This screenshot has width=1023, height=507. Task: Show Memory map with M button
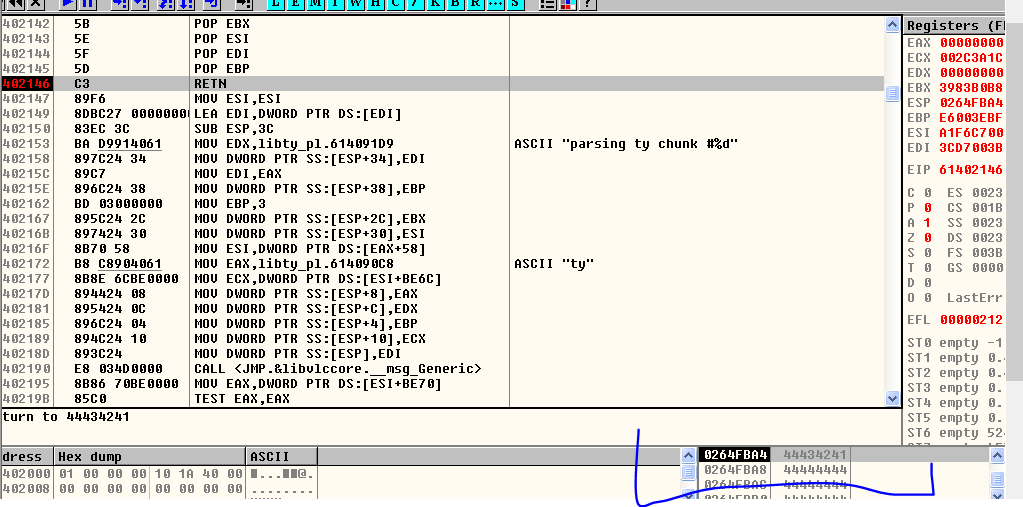pos(317,4)
